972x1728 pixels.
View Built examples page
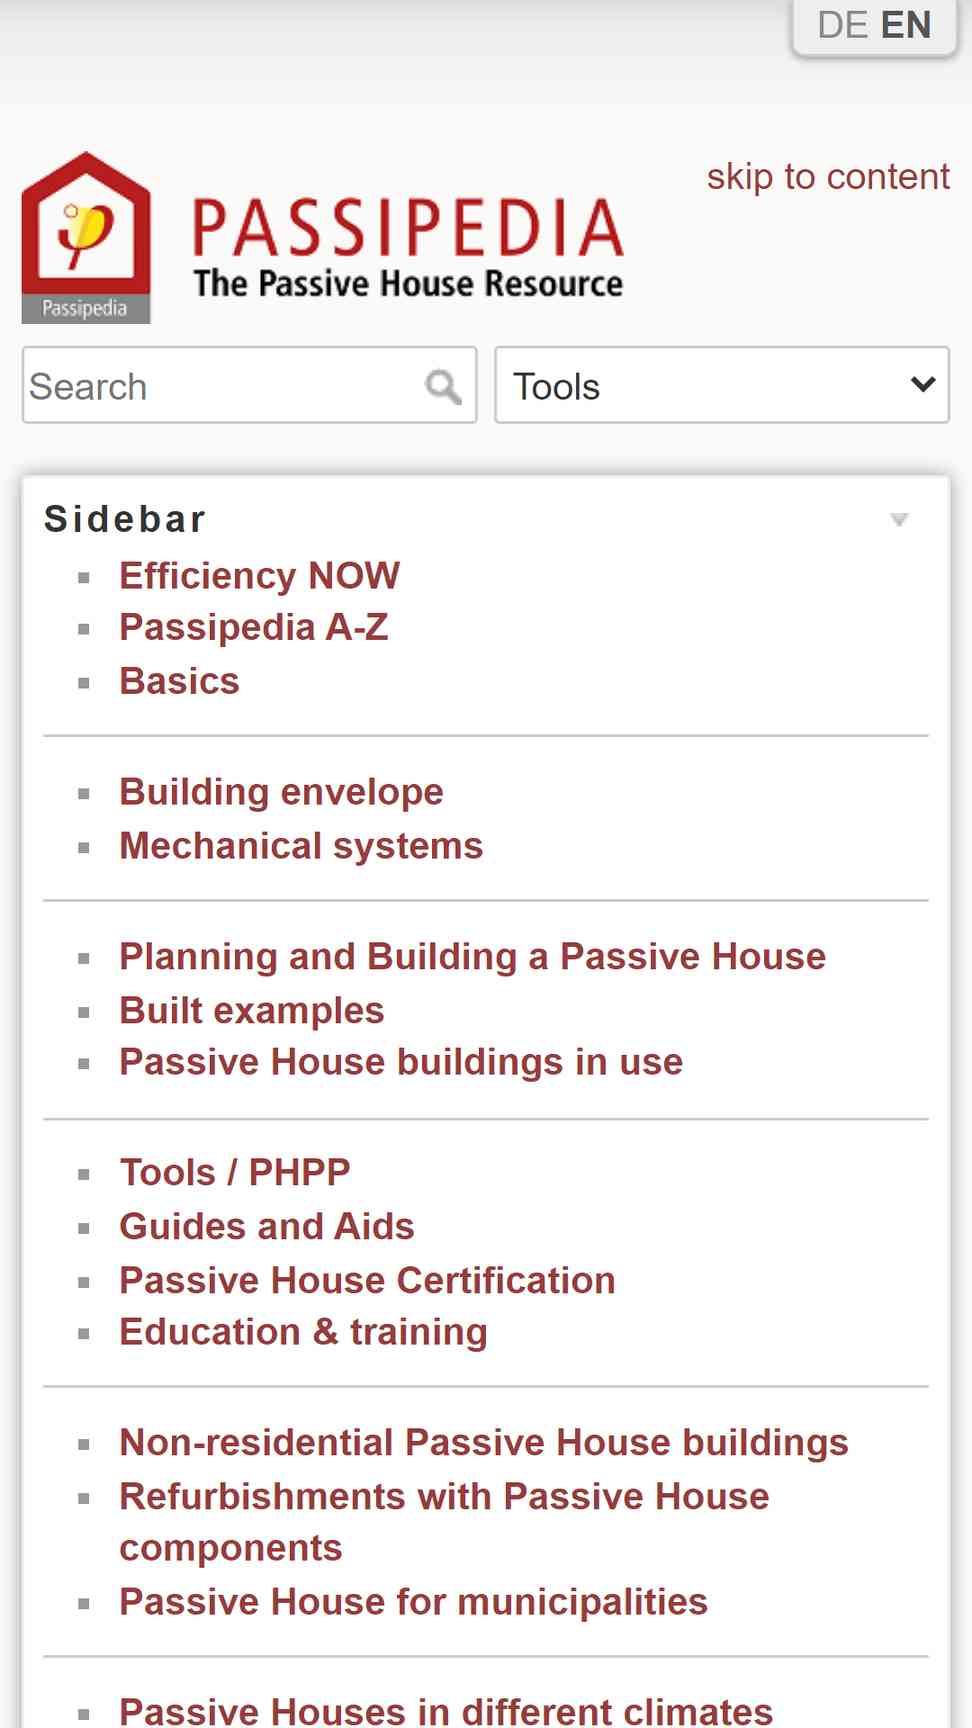pos(252,1010)
